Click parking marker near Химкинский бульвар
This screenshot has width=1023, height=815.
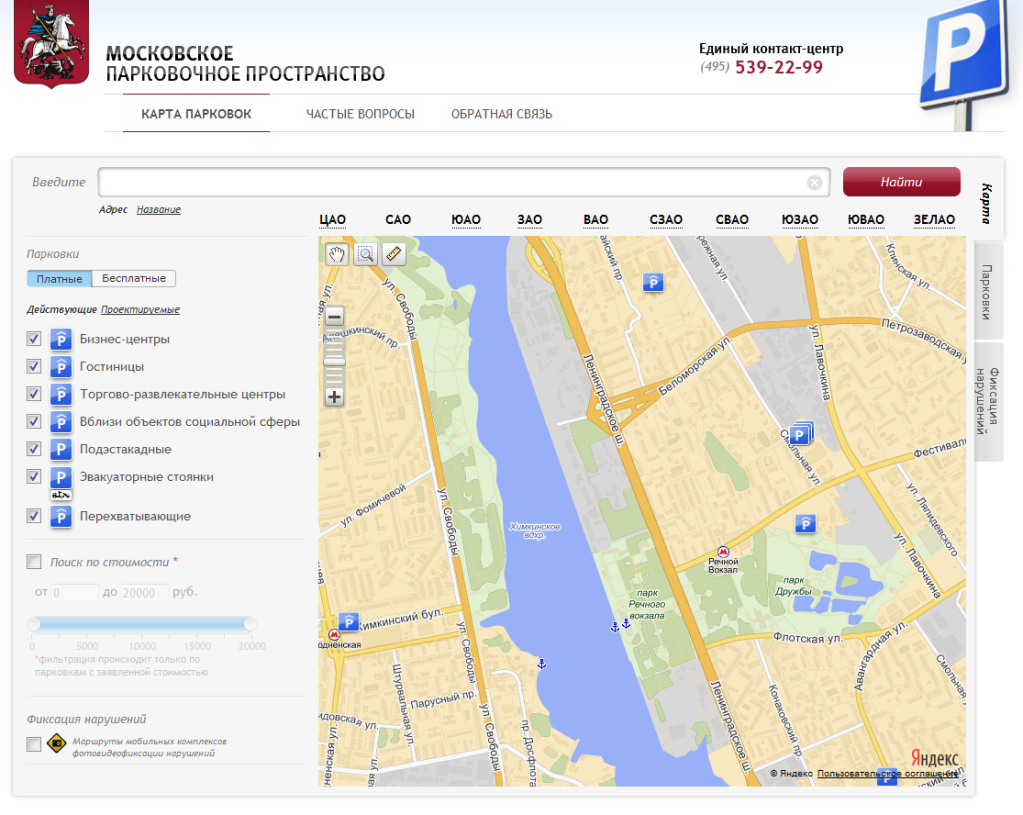(x=349, y=621)
